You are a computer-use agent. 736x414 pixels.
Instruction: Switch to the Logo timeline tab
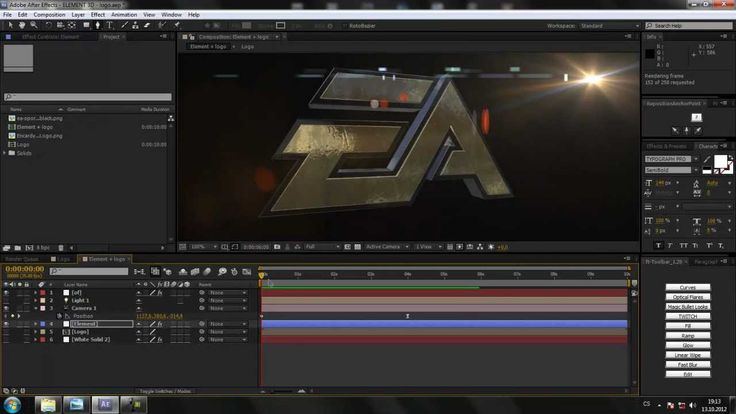[63, 259]
